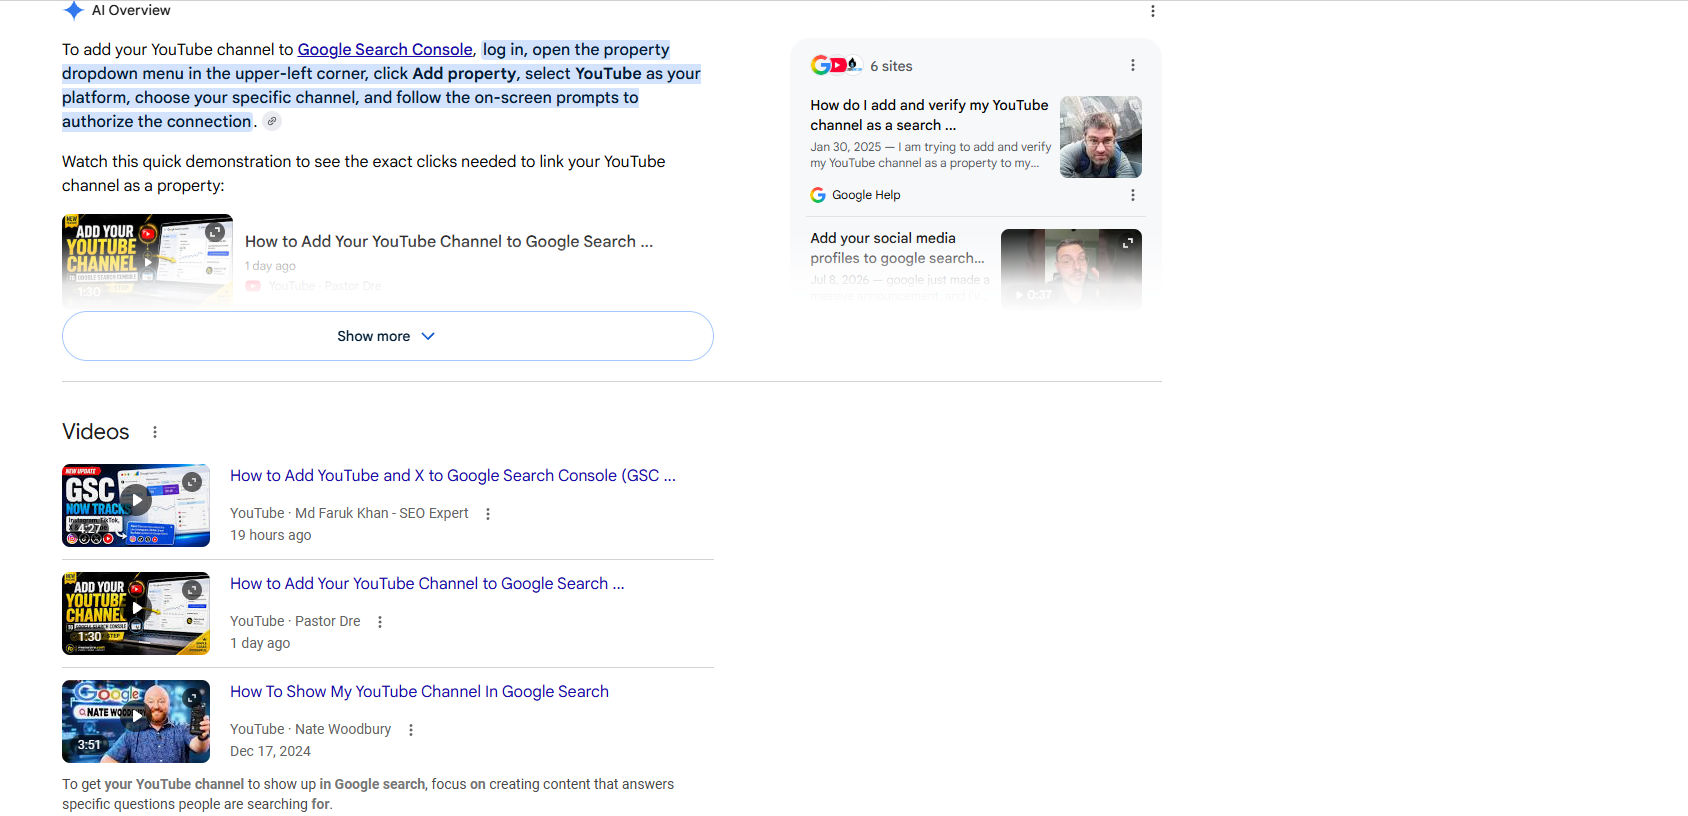Image resolution: width=1688 pixels, height=816 pixels.
Task: Expand the social media profiles video preview
Action: (x=1127, y=243)
